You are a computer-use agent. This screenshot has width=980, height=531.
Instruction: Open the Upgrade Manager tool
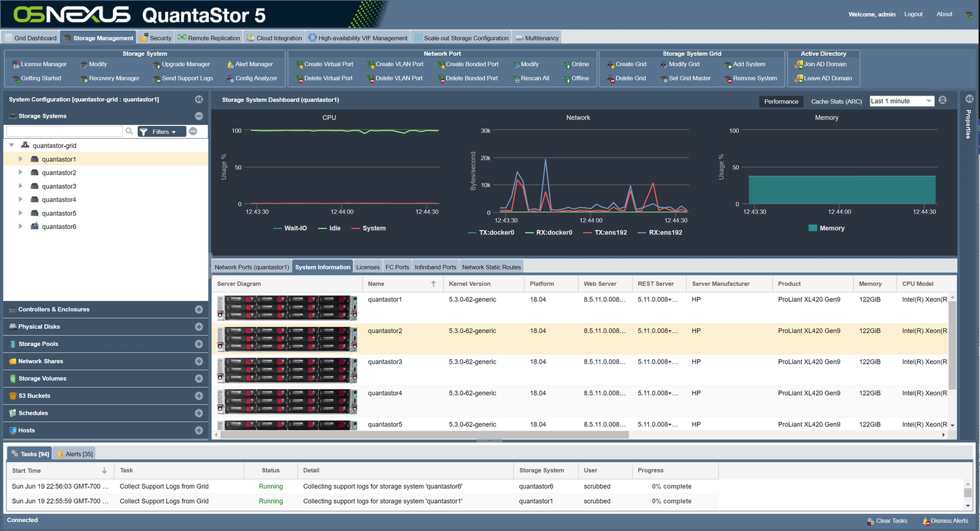click(x=181, y=64)
